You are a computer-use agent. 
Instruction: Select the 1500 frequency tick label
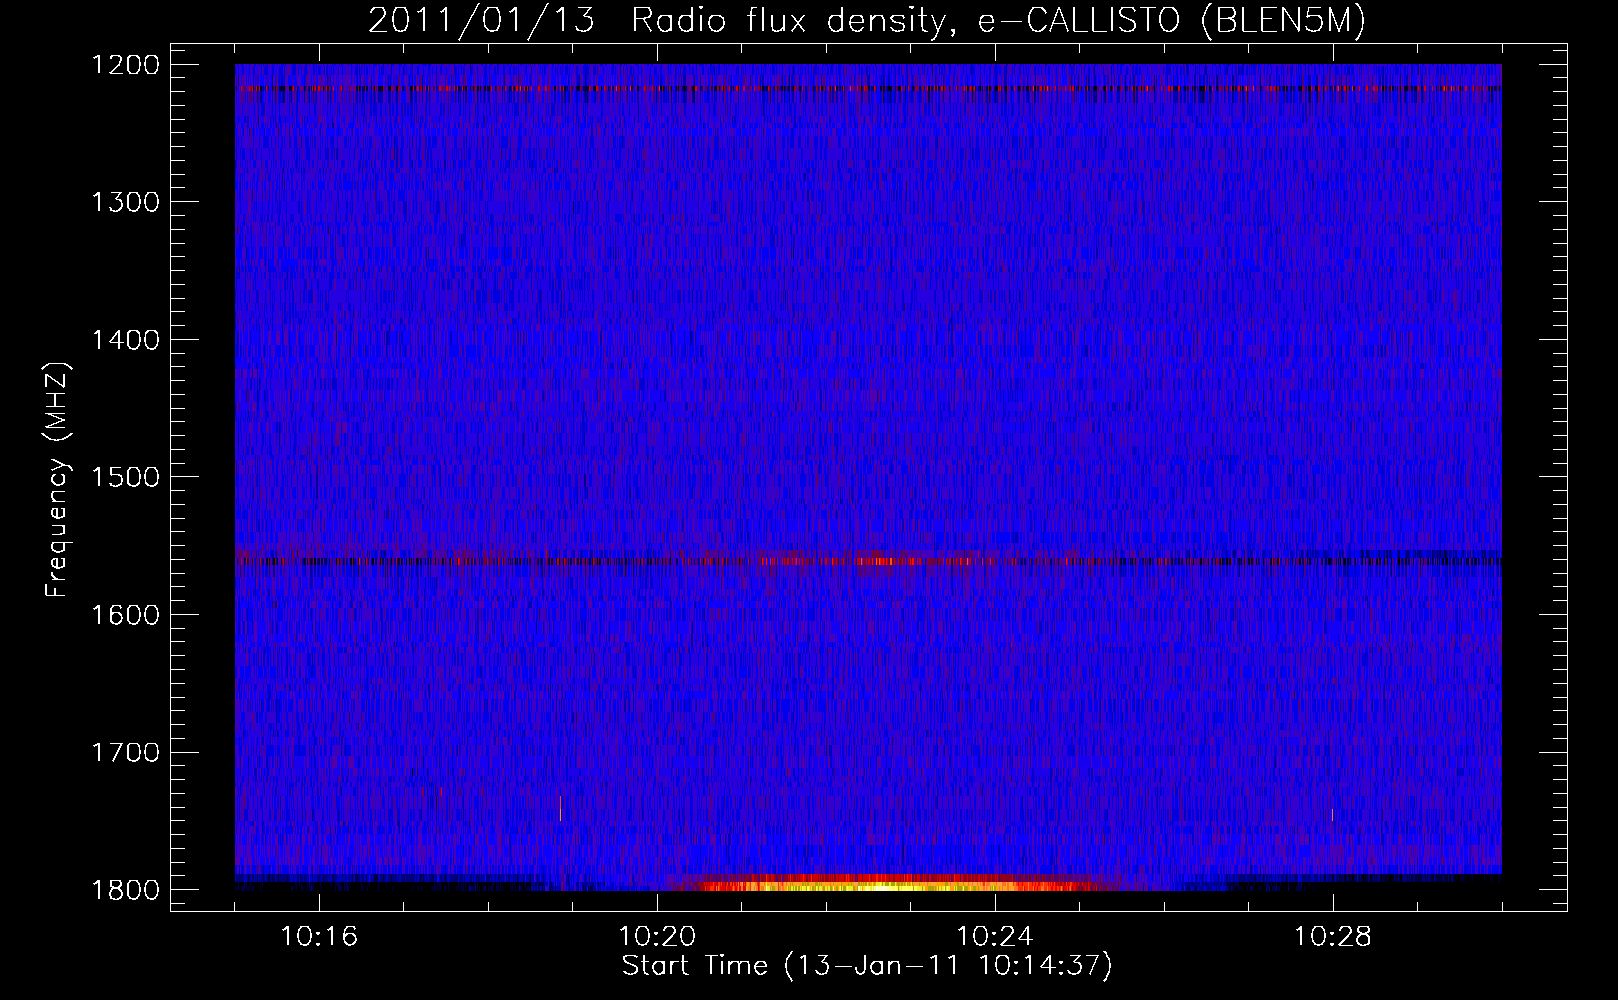(x=125, y=477)
